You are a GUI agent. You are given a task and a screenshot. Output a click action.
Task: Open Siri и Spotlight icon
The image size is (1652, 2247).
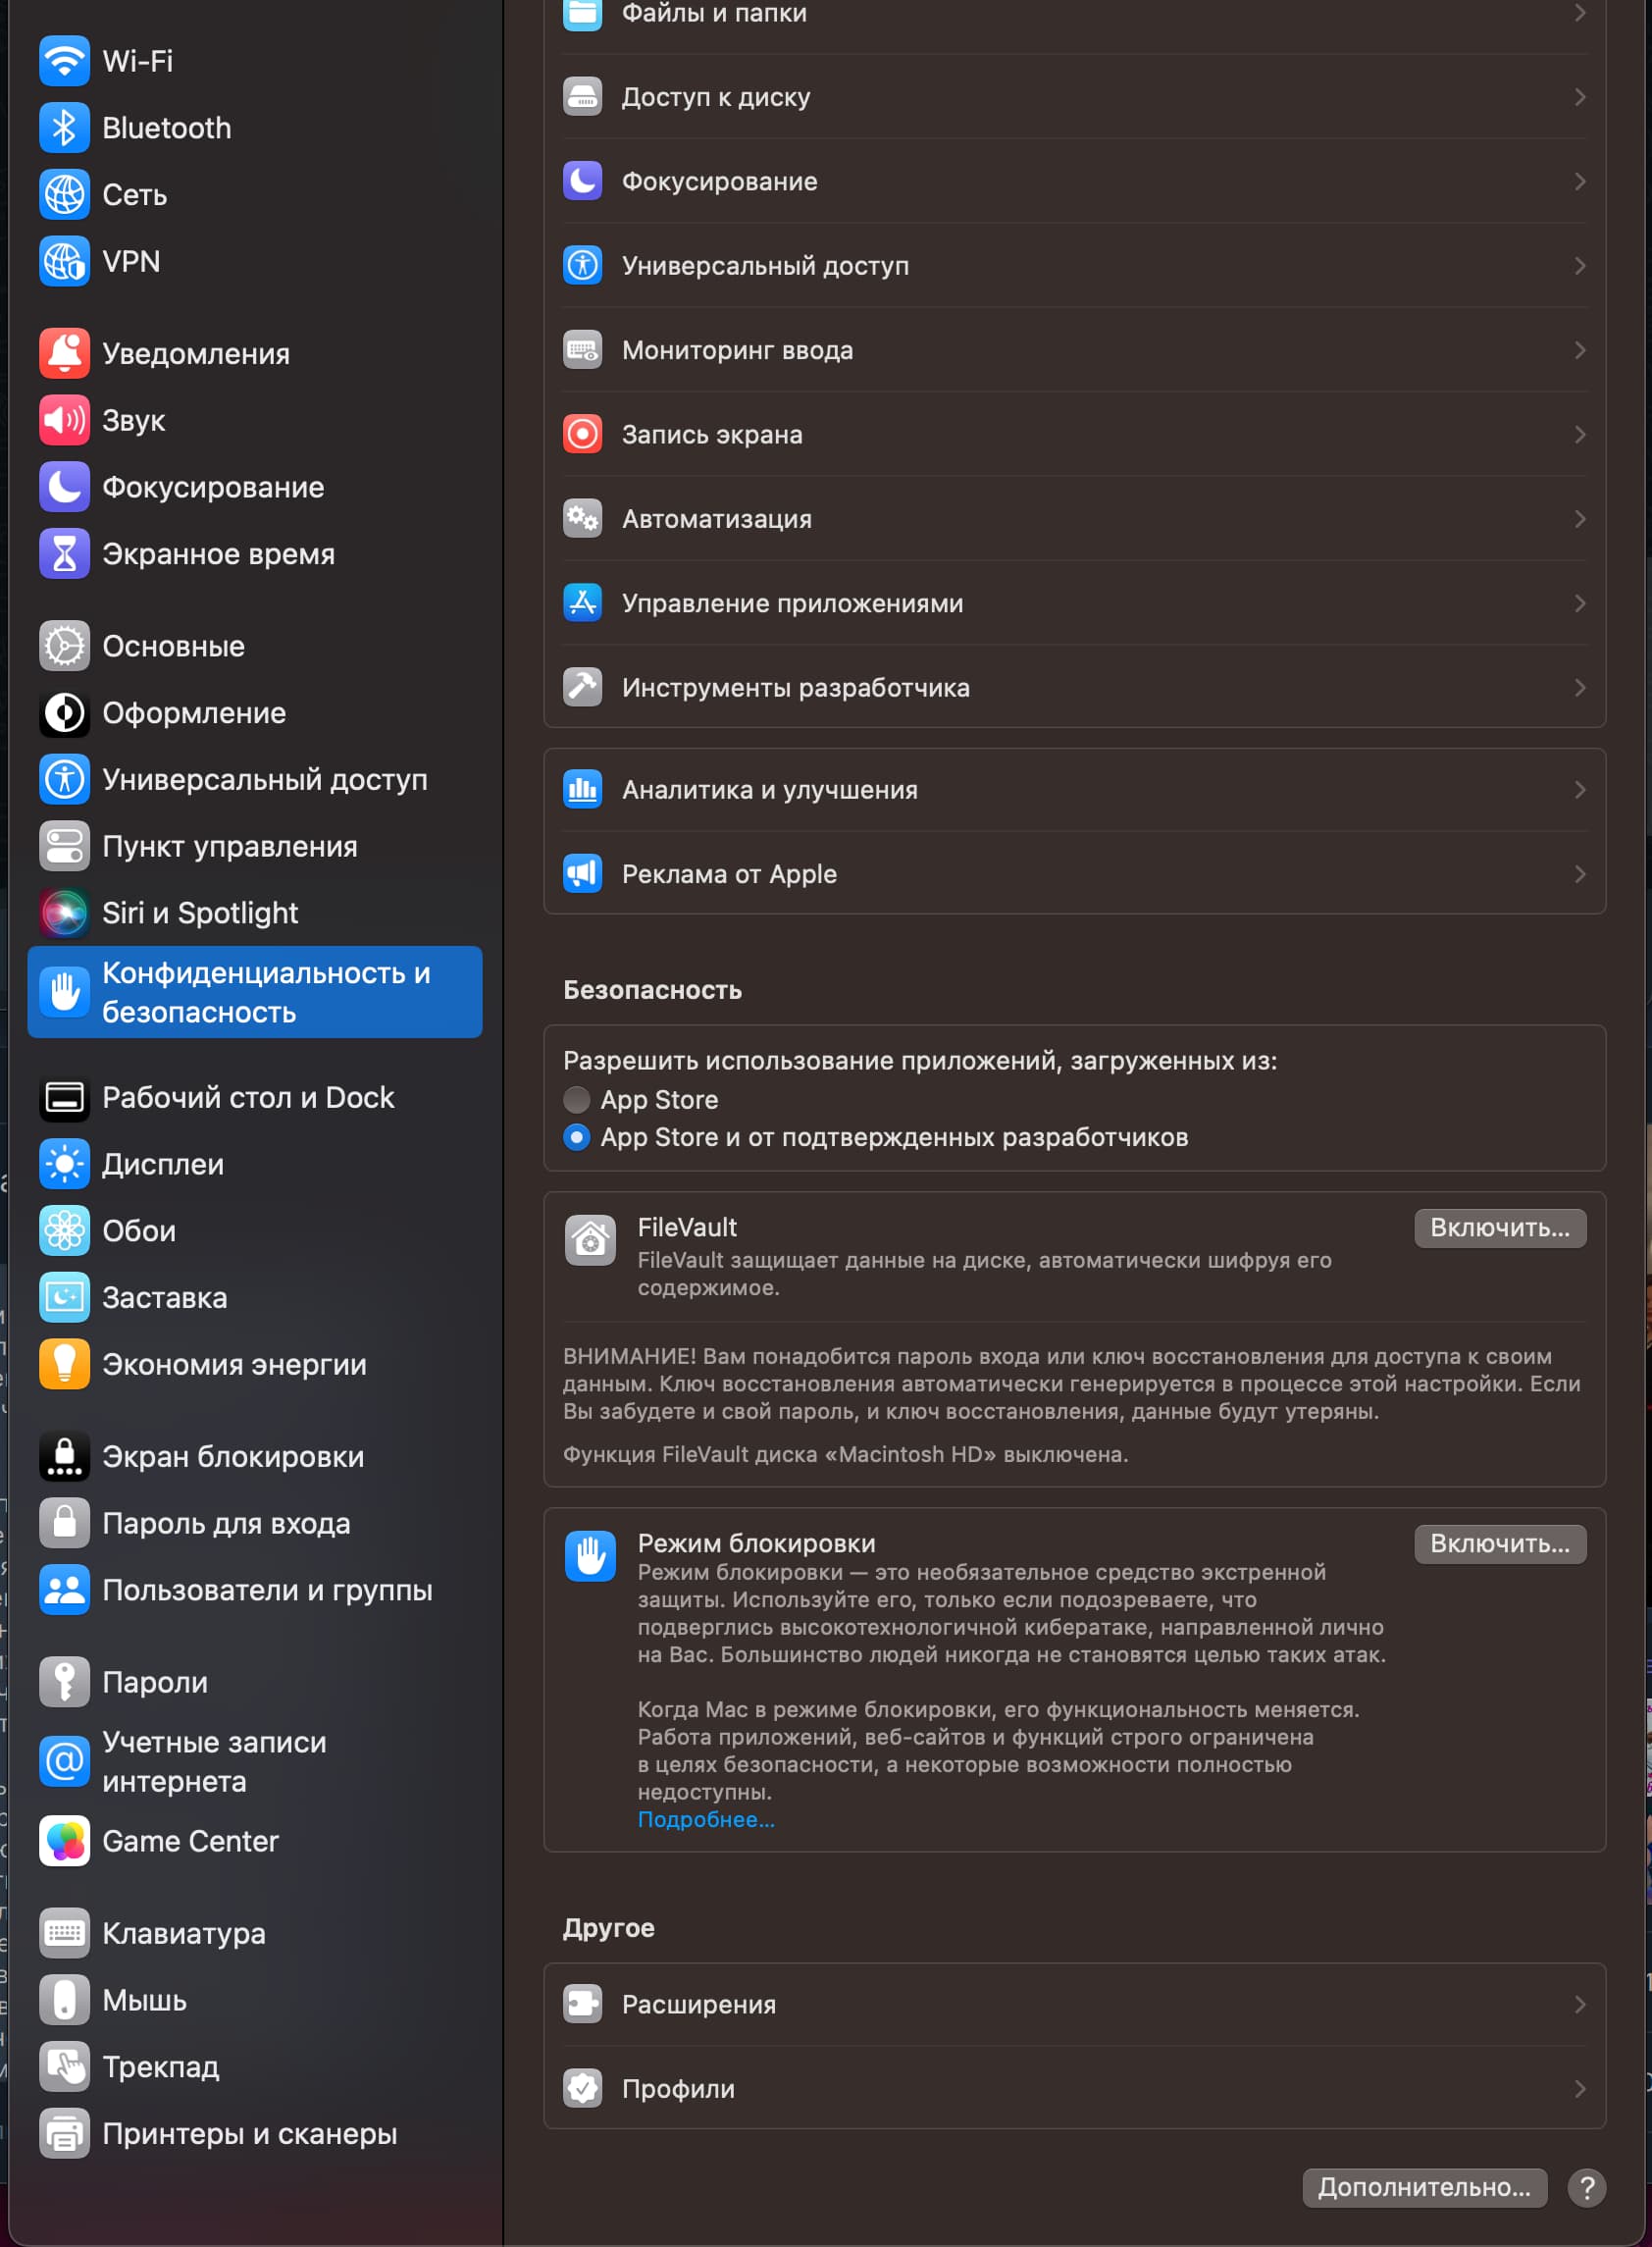pyautogui.click(x=64, y=913)
